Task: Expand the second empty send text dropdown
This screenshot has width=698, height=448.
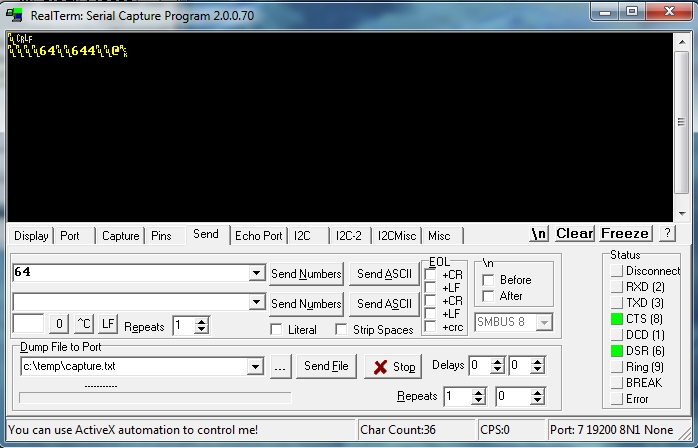Action: (257, 302)
